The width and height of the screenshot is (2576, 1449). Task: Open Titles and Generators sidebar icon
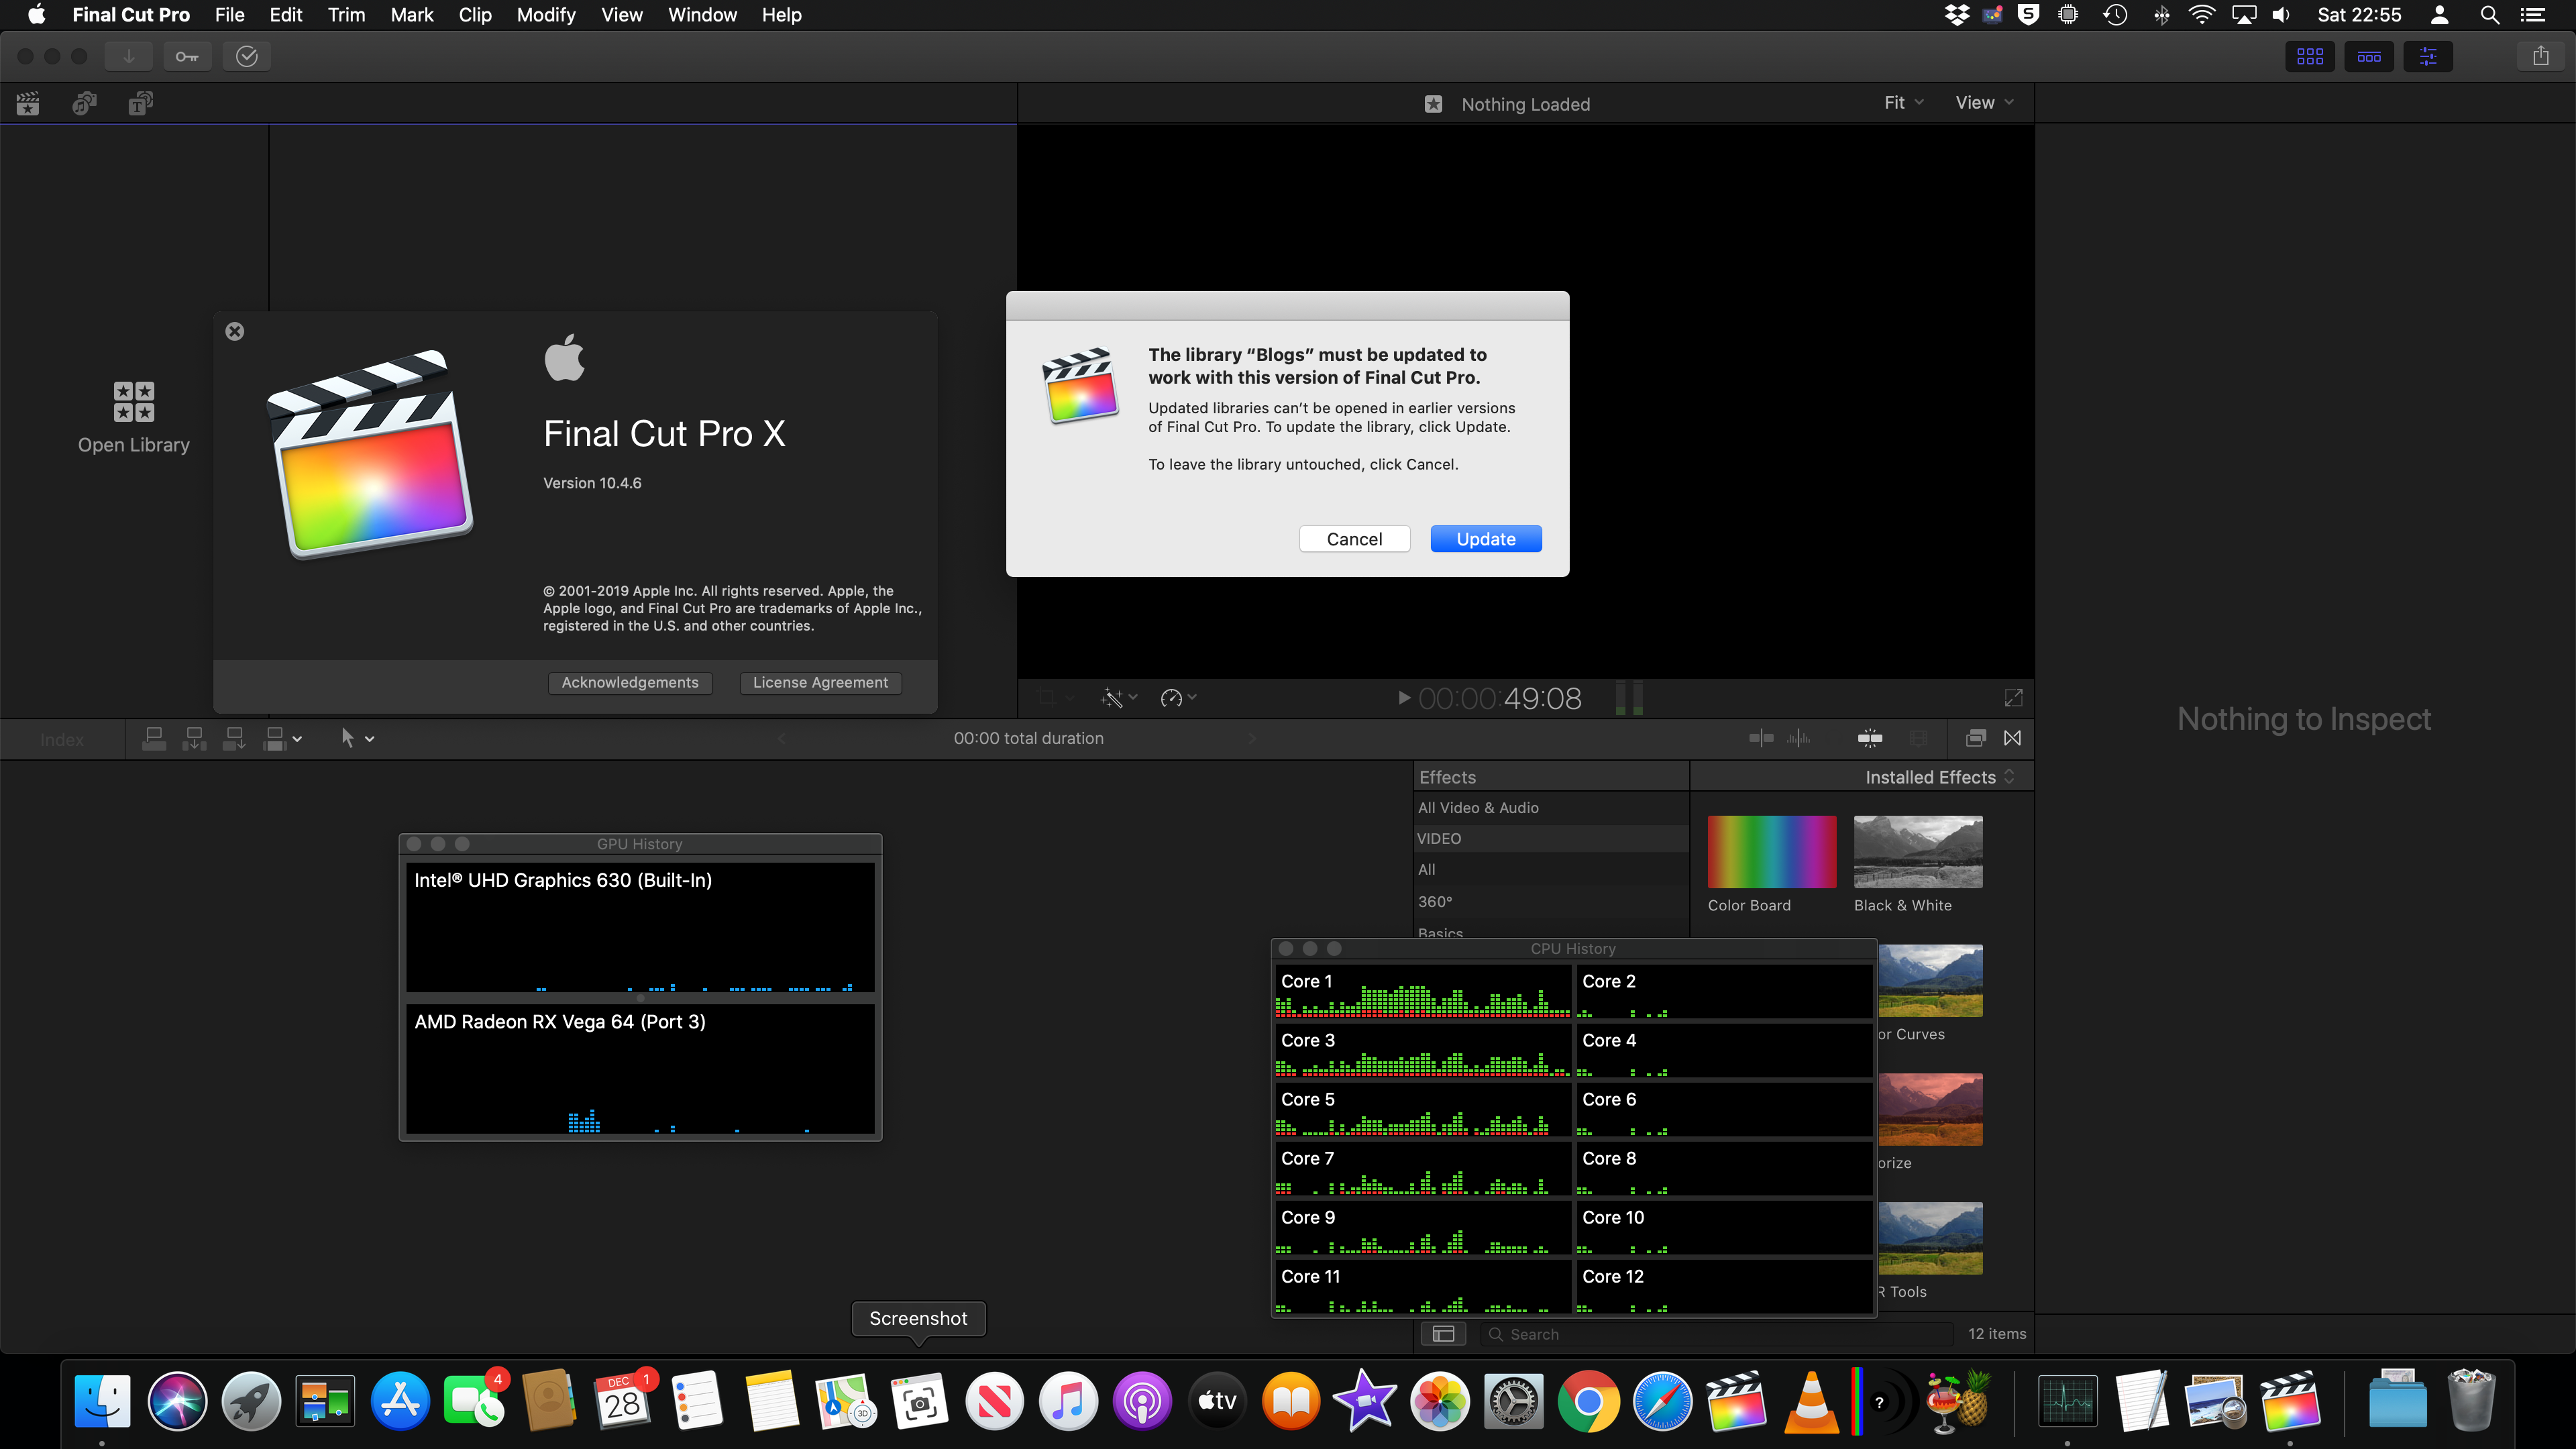[140, 103]
